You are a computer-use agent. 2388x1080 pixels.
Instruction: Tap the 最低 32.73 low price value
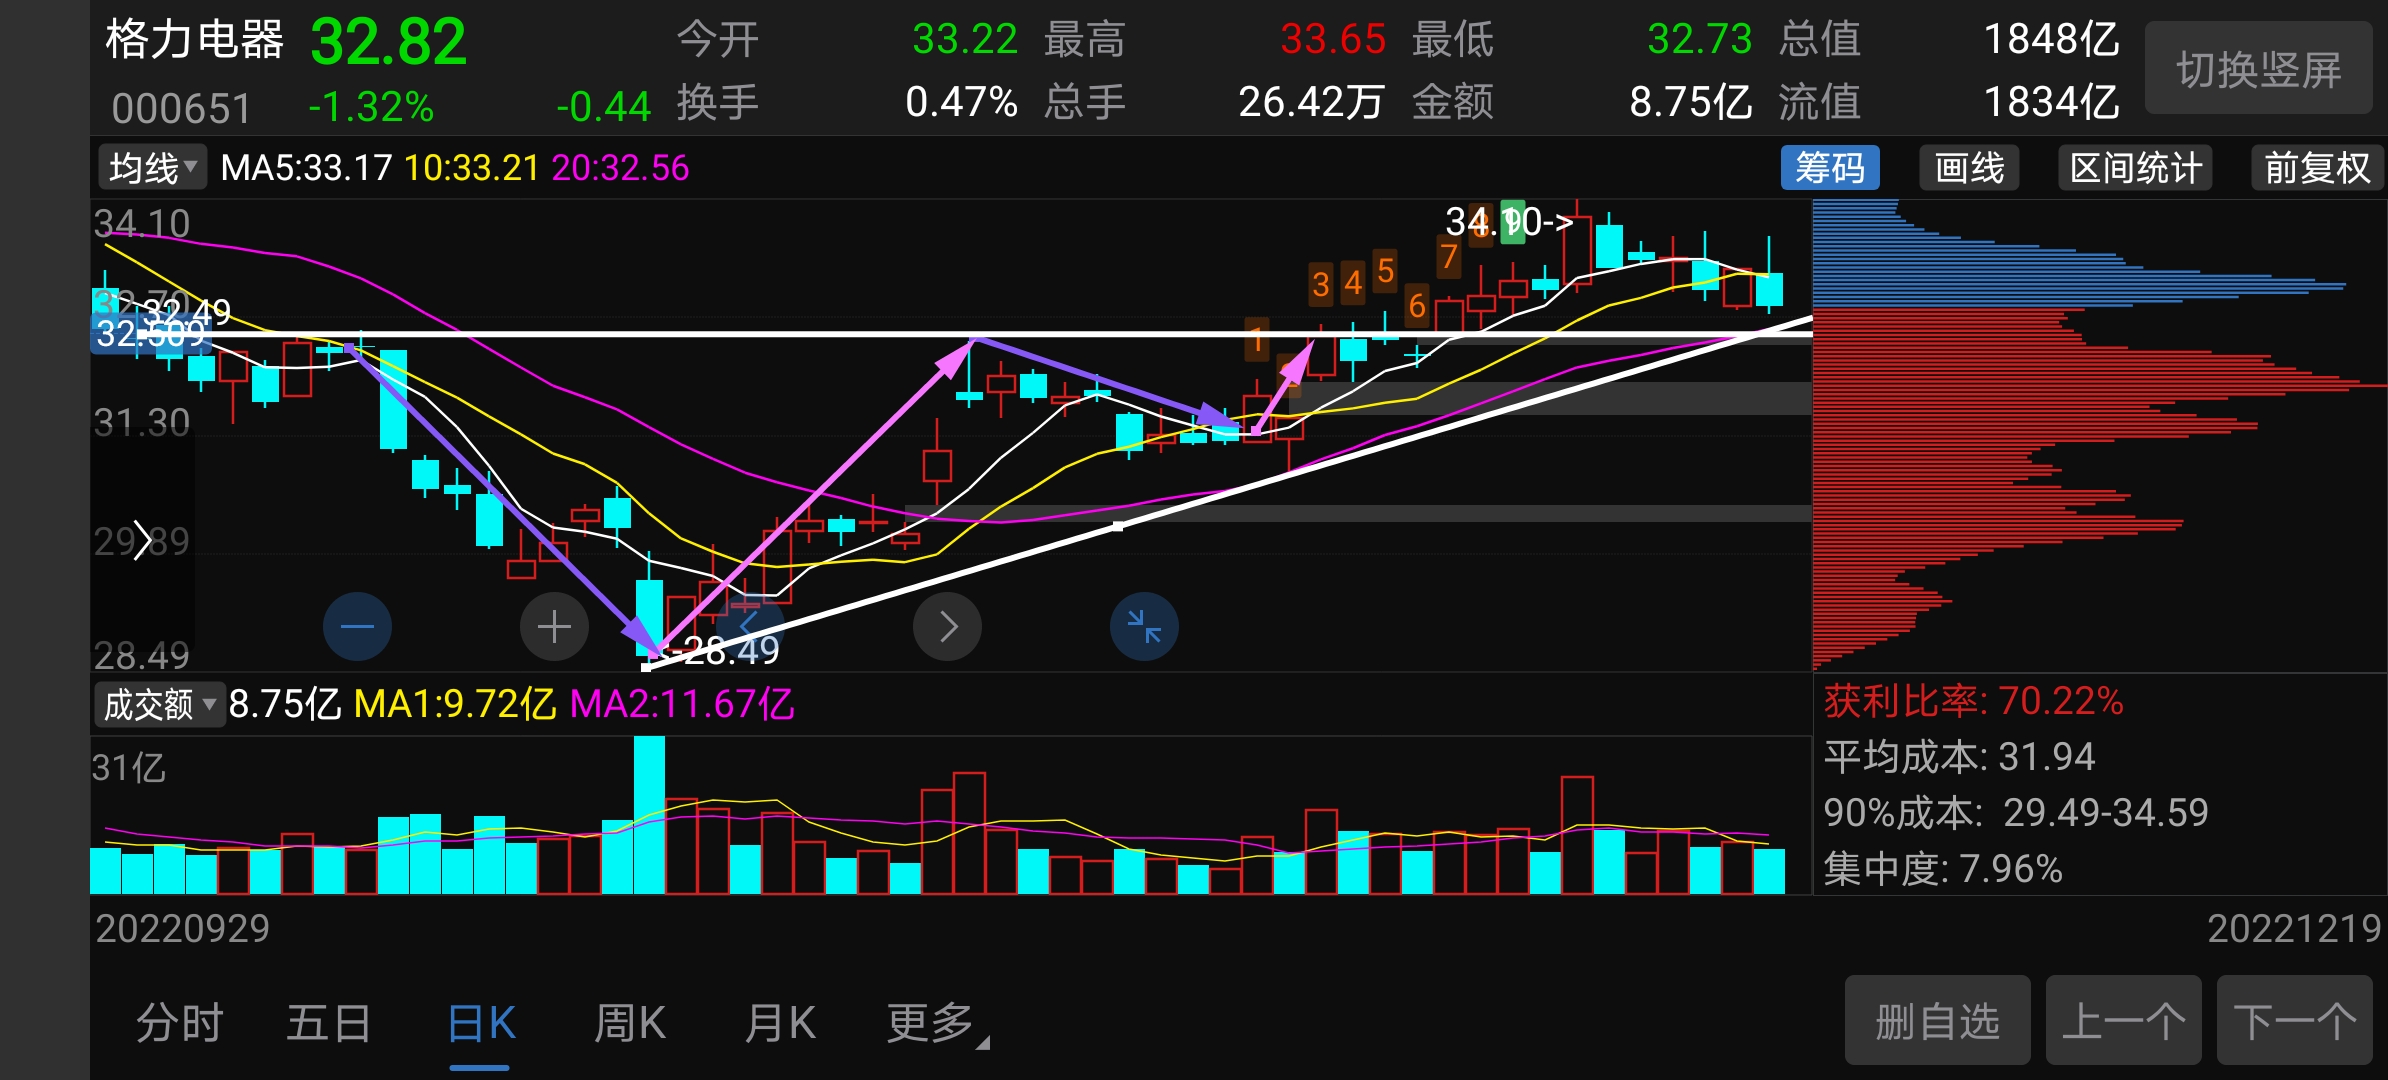[1700, 39]
